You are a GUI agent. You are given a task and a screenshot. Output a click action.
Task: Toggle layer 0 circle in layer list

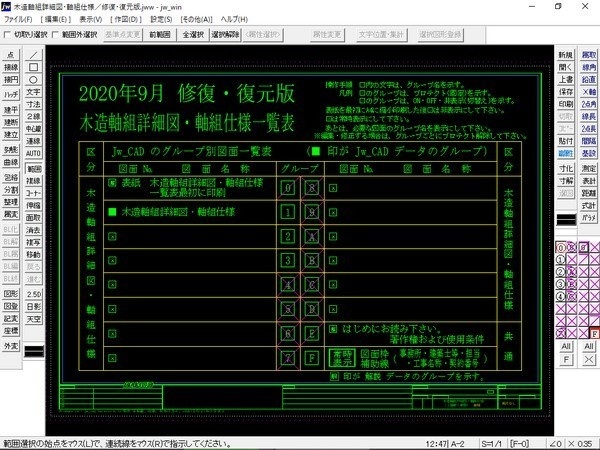click(x=560, y=248)
